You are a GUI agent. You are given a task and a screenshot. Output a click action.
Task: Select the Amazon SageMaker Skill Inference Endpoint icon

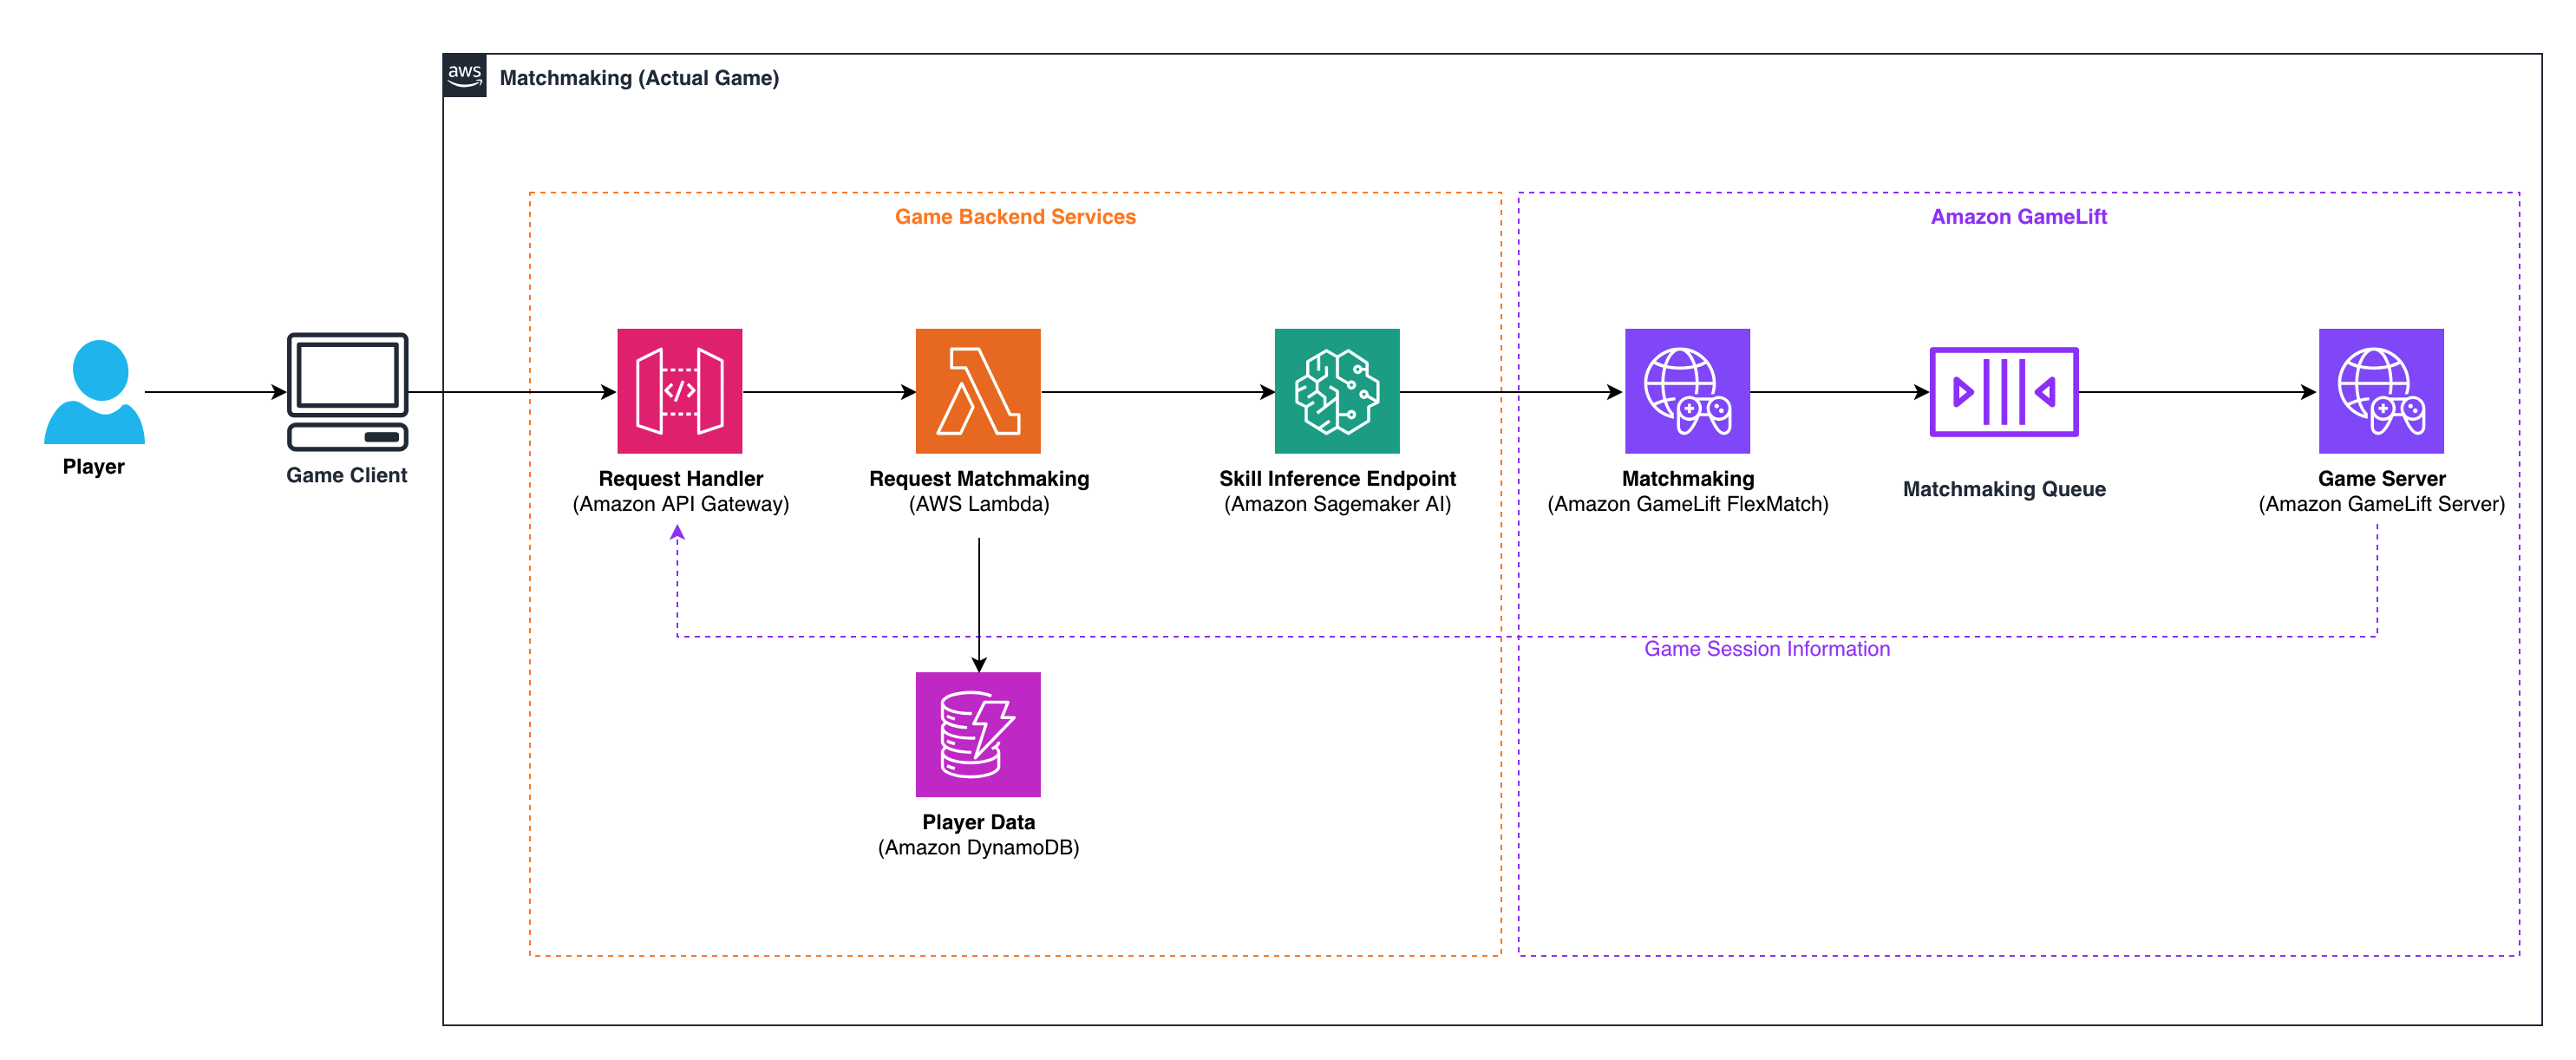click(1338, 392)
